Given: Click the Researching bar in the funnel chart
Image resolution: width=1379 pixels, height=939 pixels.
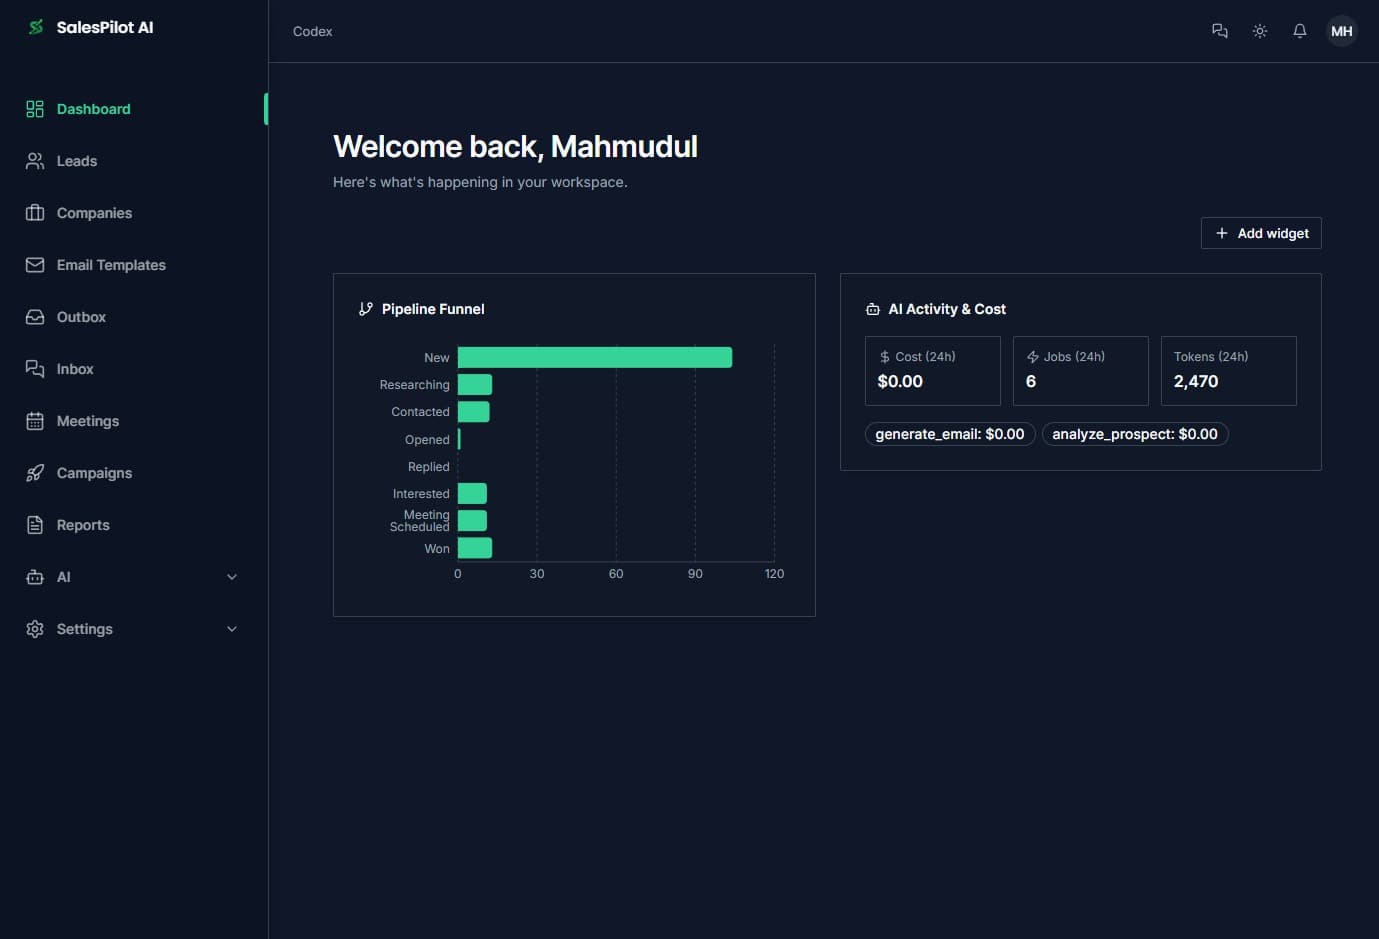Looking at the screenshot, I should (475, 384).
